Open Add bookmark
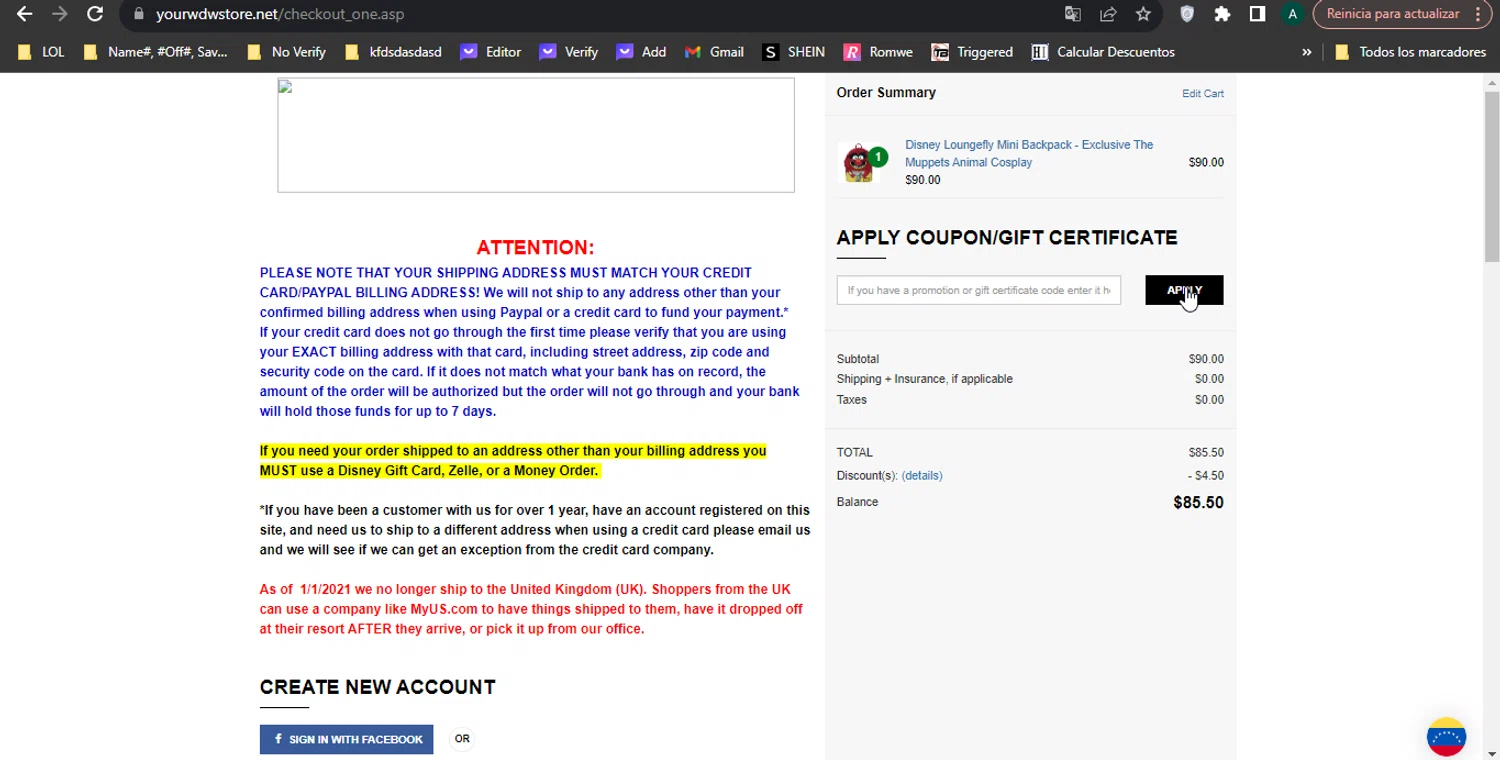 pyautogui.click(x=641, y=52)
